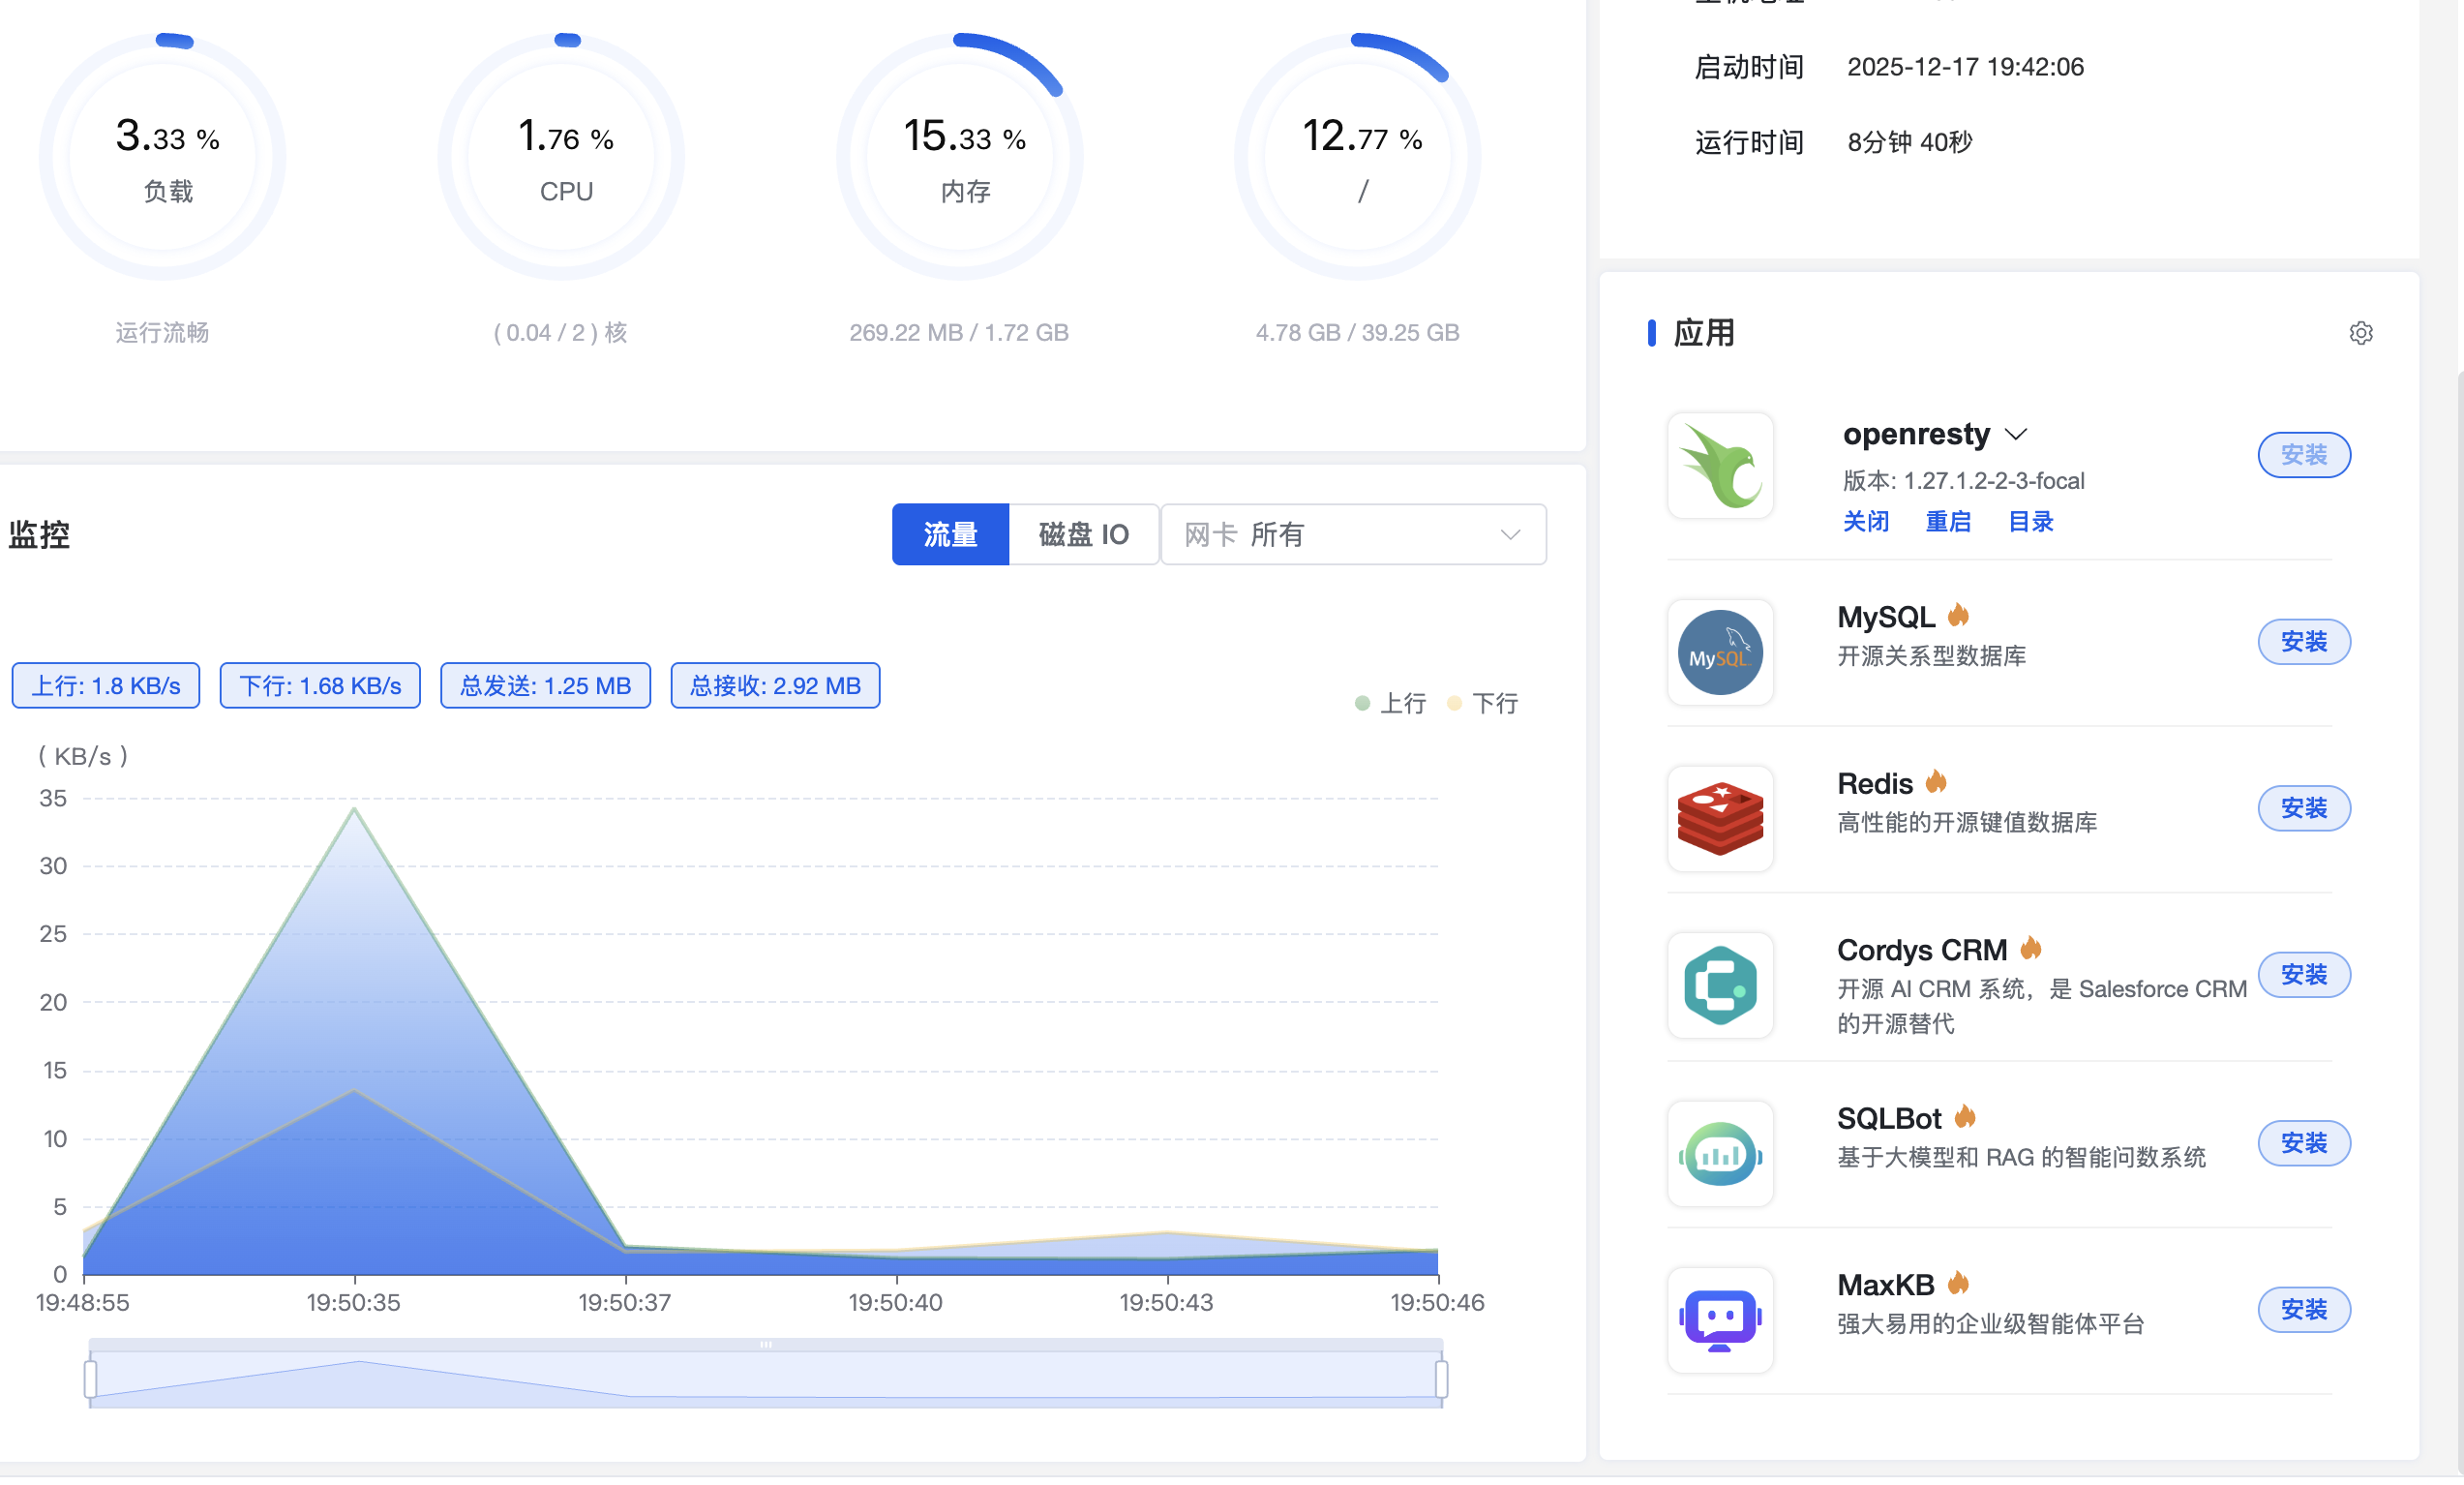The width and height of the screenshot is (2464, 1485).
Task: Open 目录 link for openresty
Action: [x=2030, y=521]
